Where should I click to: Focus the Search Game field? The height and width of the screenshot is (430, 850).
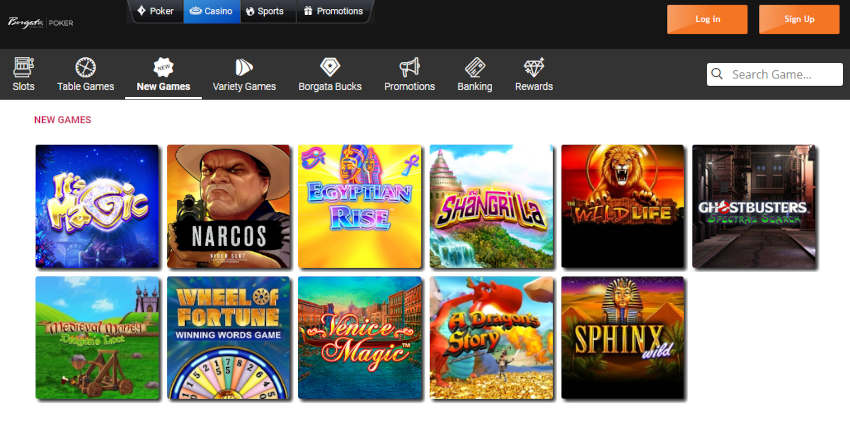[x=775, y=74]
